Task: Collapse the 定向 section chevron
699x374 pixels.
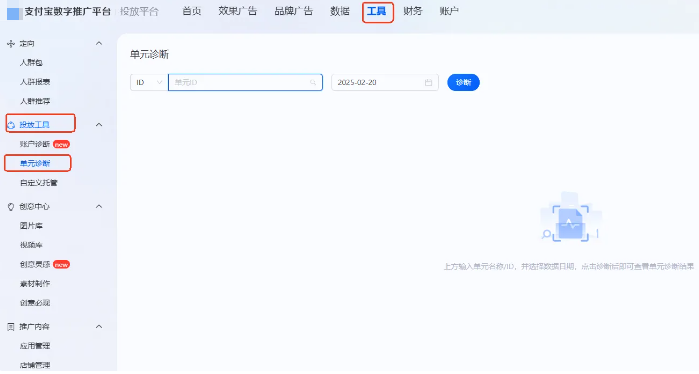Action: pyautogui.click(x=99, y=43)
